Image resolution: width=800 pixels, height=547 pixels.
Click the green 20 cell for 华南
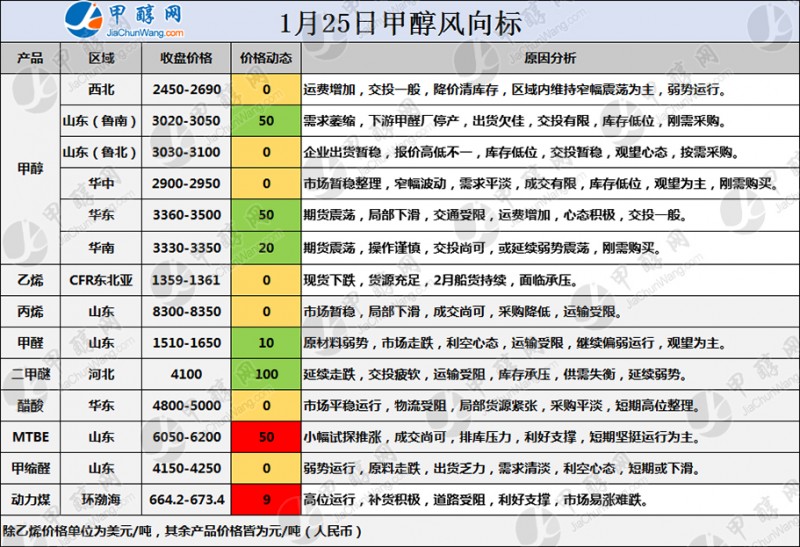pos(266,248)
